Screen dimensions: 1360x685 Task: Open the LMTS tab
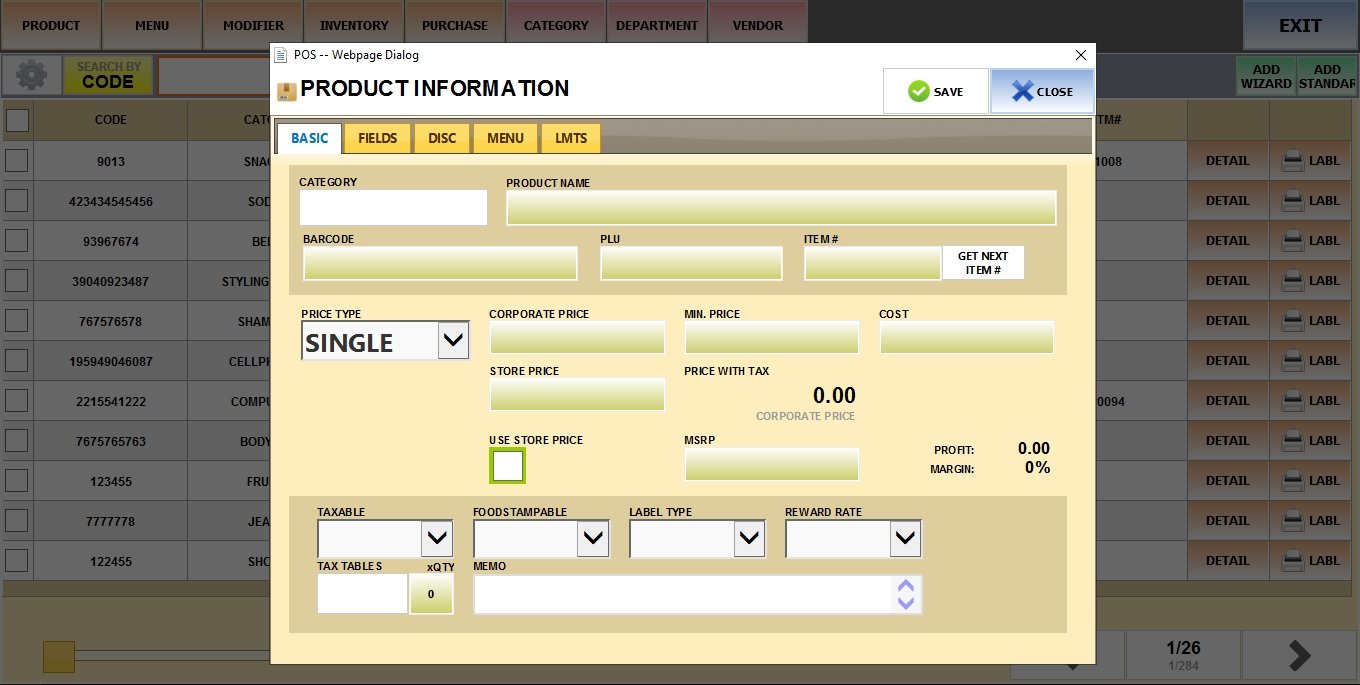coord(571,138)
